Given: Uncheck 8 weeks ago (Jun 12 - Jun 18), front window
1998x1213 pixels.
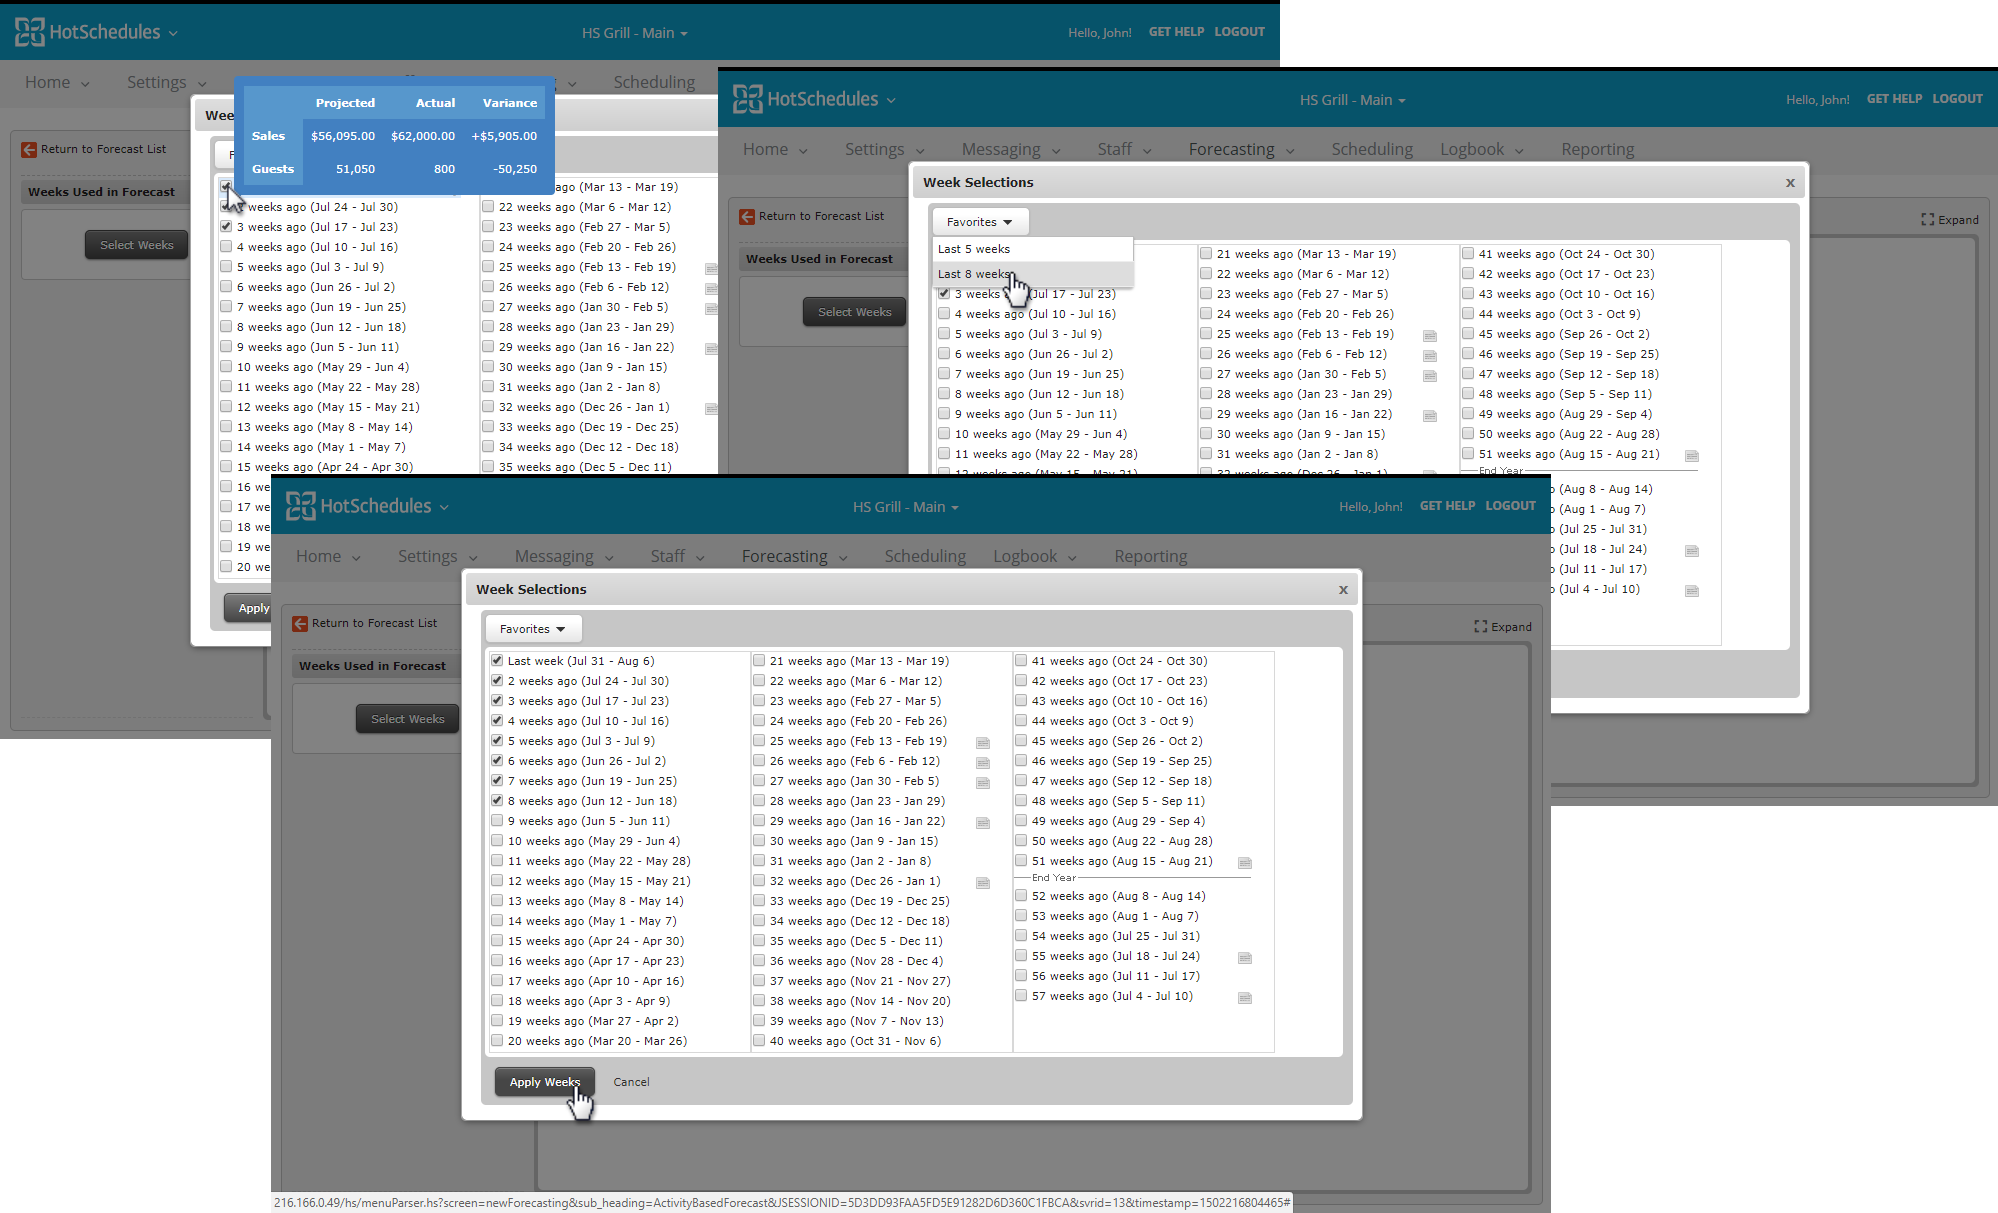Looking at the screenshot, I should click(497, 800).
